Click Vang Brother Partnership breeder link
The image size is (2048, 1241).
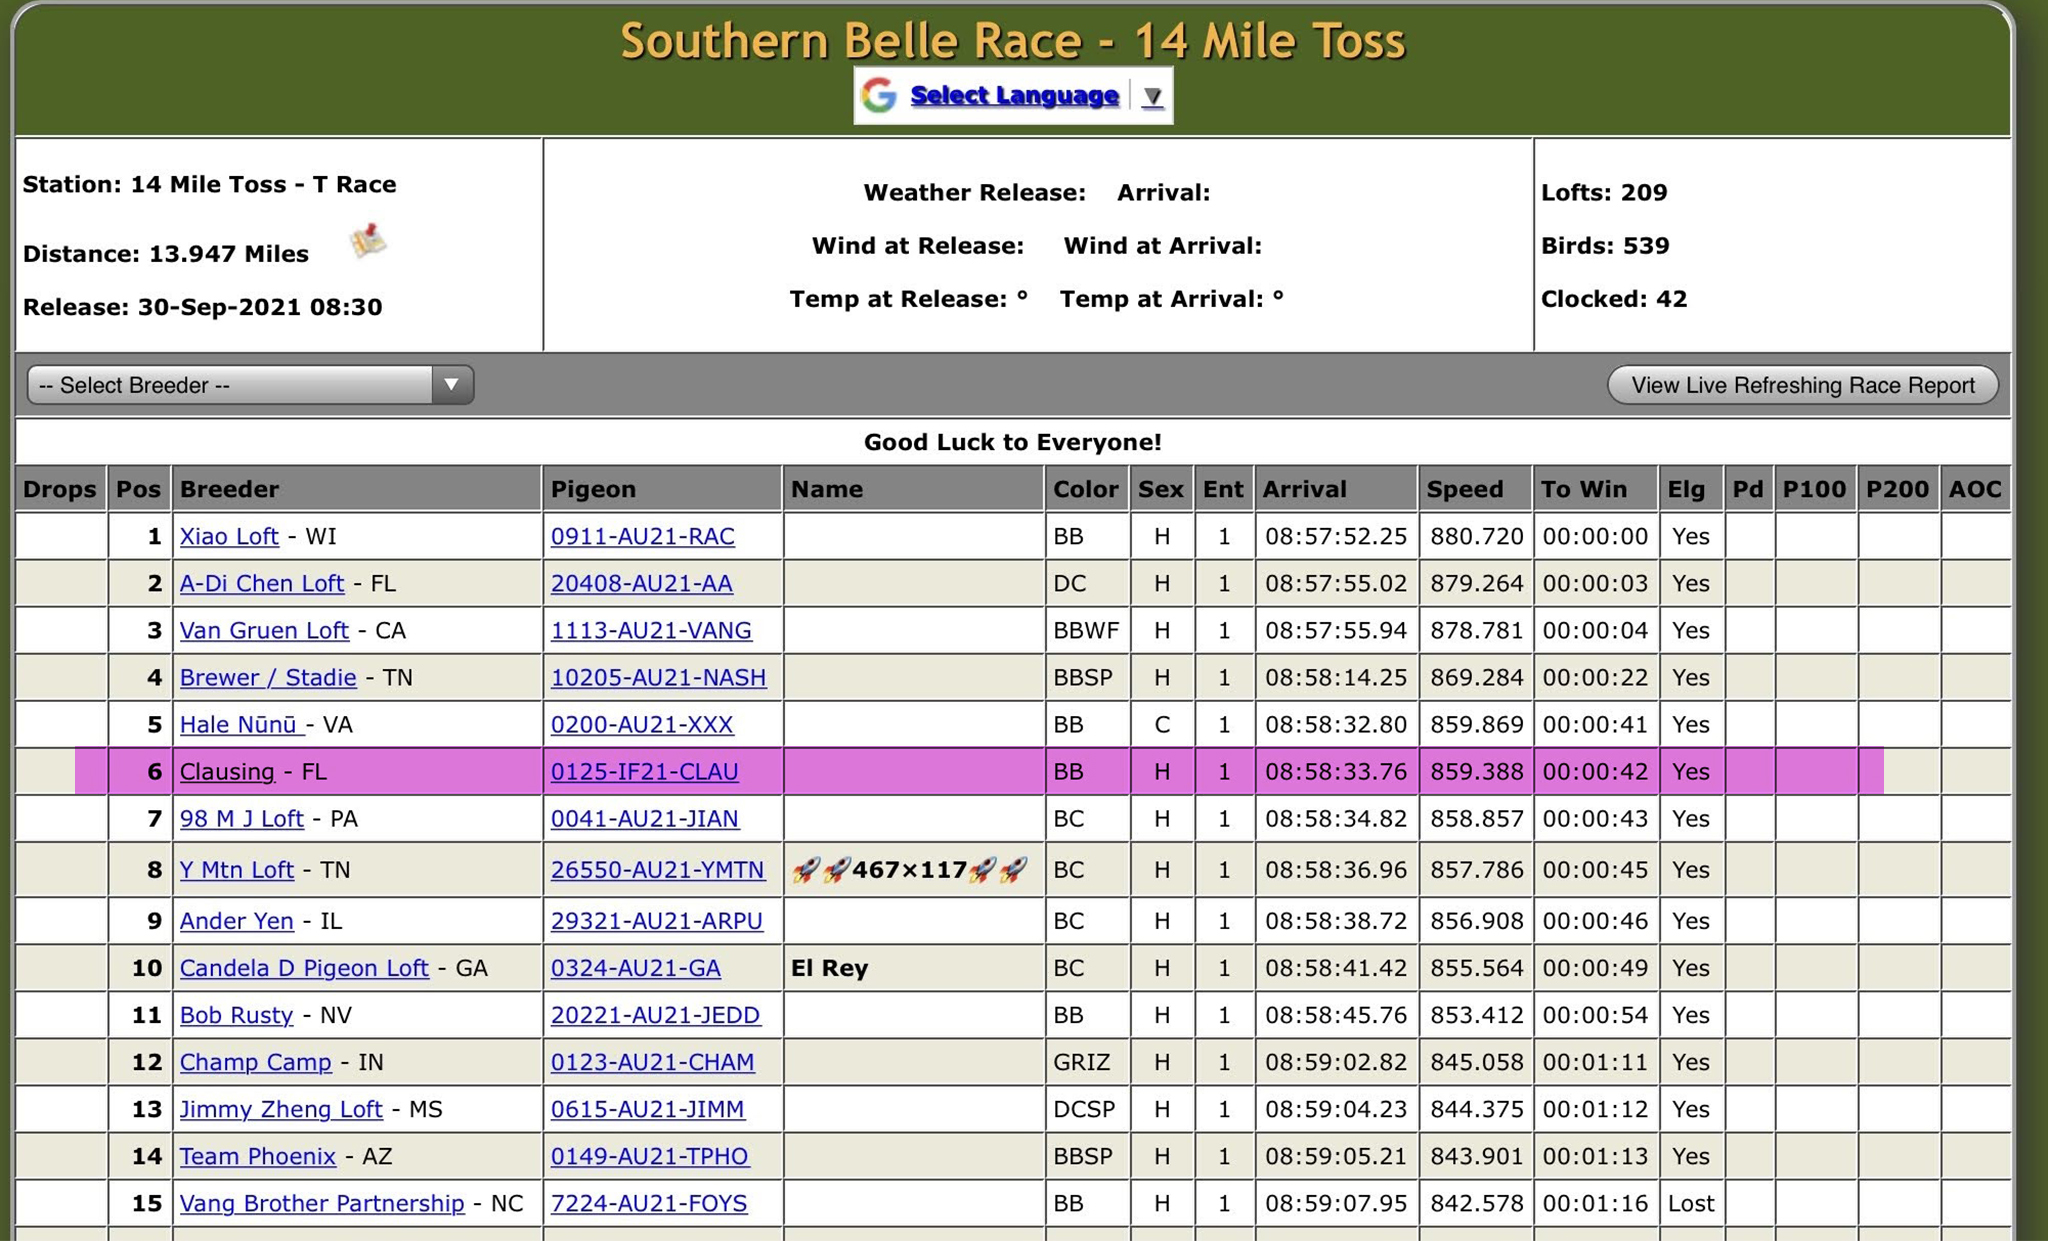coord(322,1203)
